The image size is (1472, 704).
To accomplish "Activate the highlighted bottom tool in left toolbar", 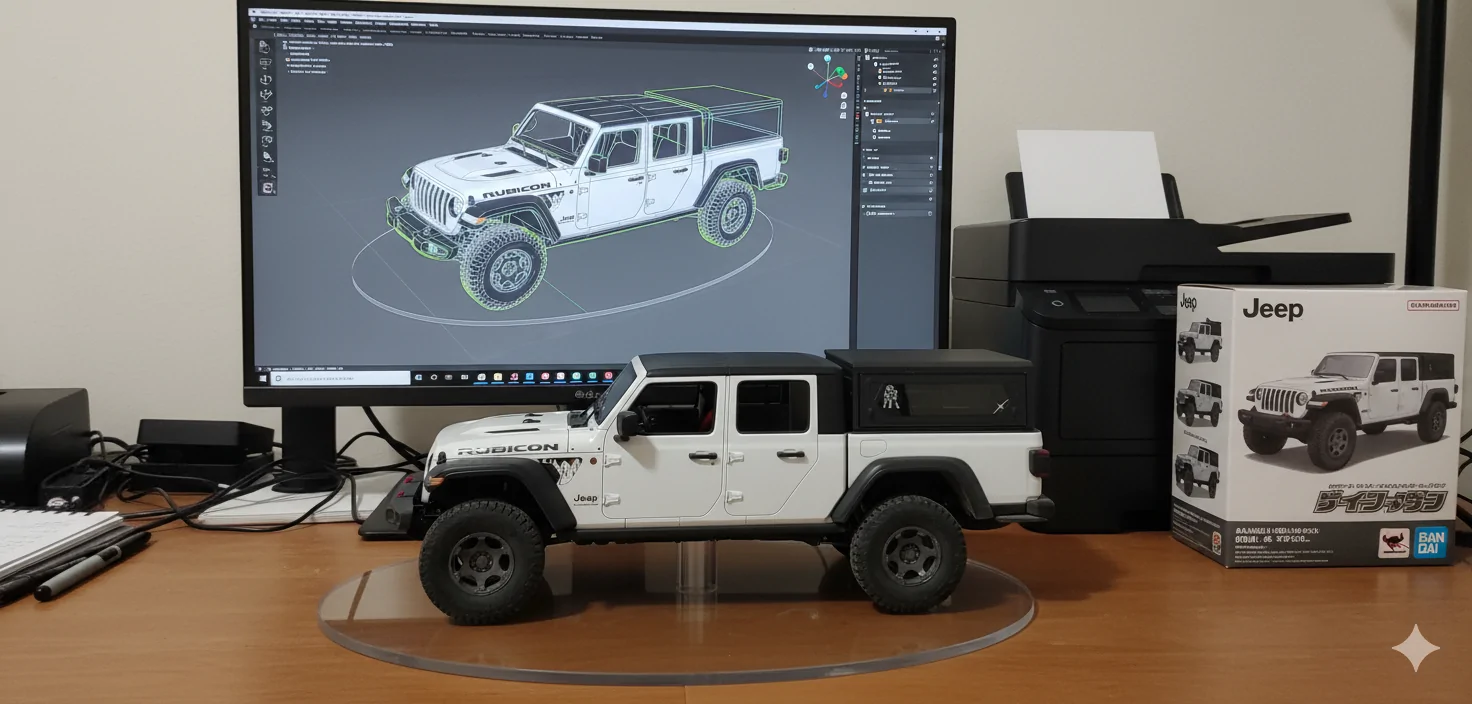I will [268, 187].
